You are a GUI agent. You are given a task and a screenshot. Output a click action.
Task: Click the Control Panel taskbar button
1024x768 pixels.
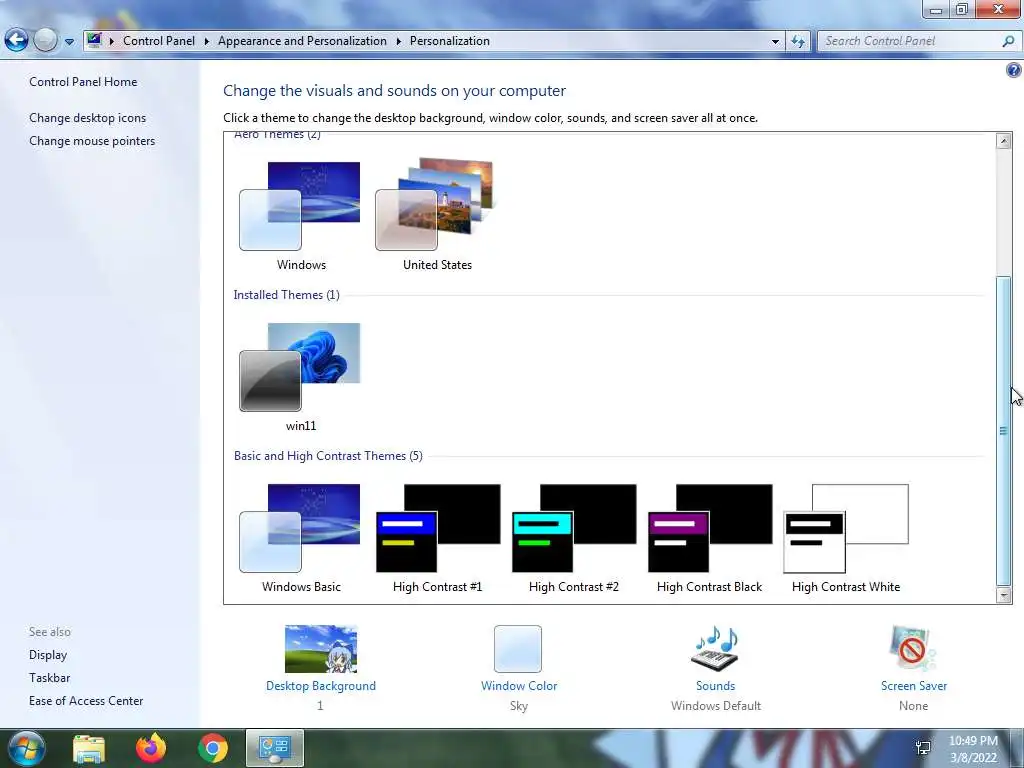click(274, 748)
